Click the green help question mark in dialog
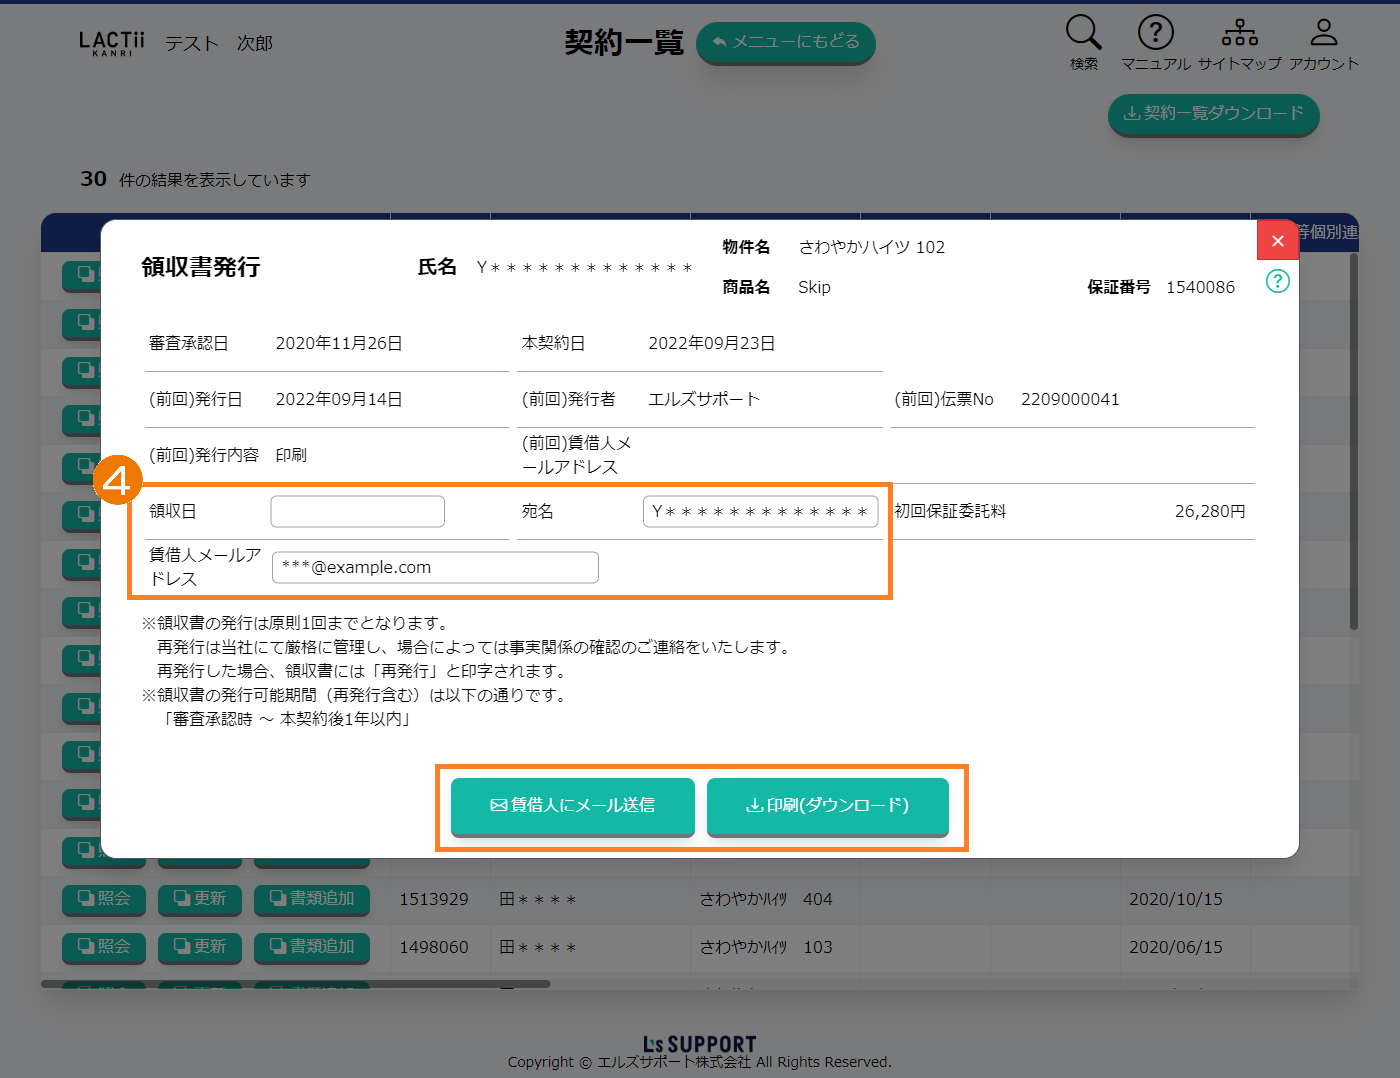Viewport: 1400px width, 1078px height. [1277, 281]
